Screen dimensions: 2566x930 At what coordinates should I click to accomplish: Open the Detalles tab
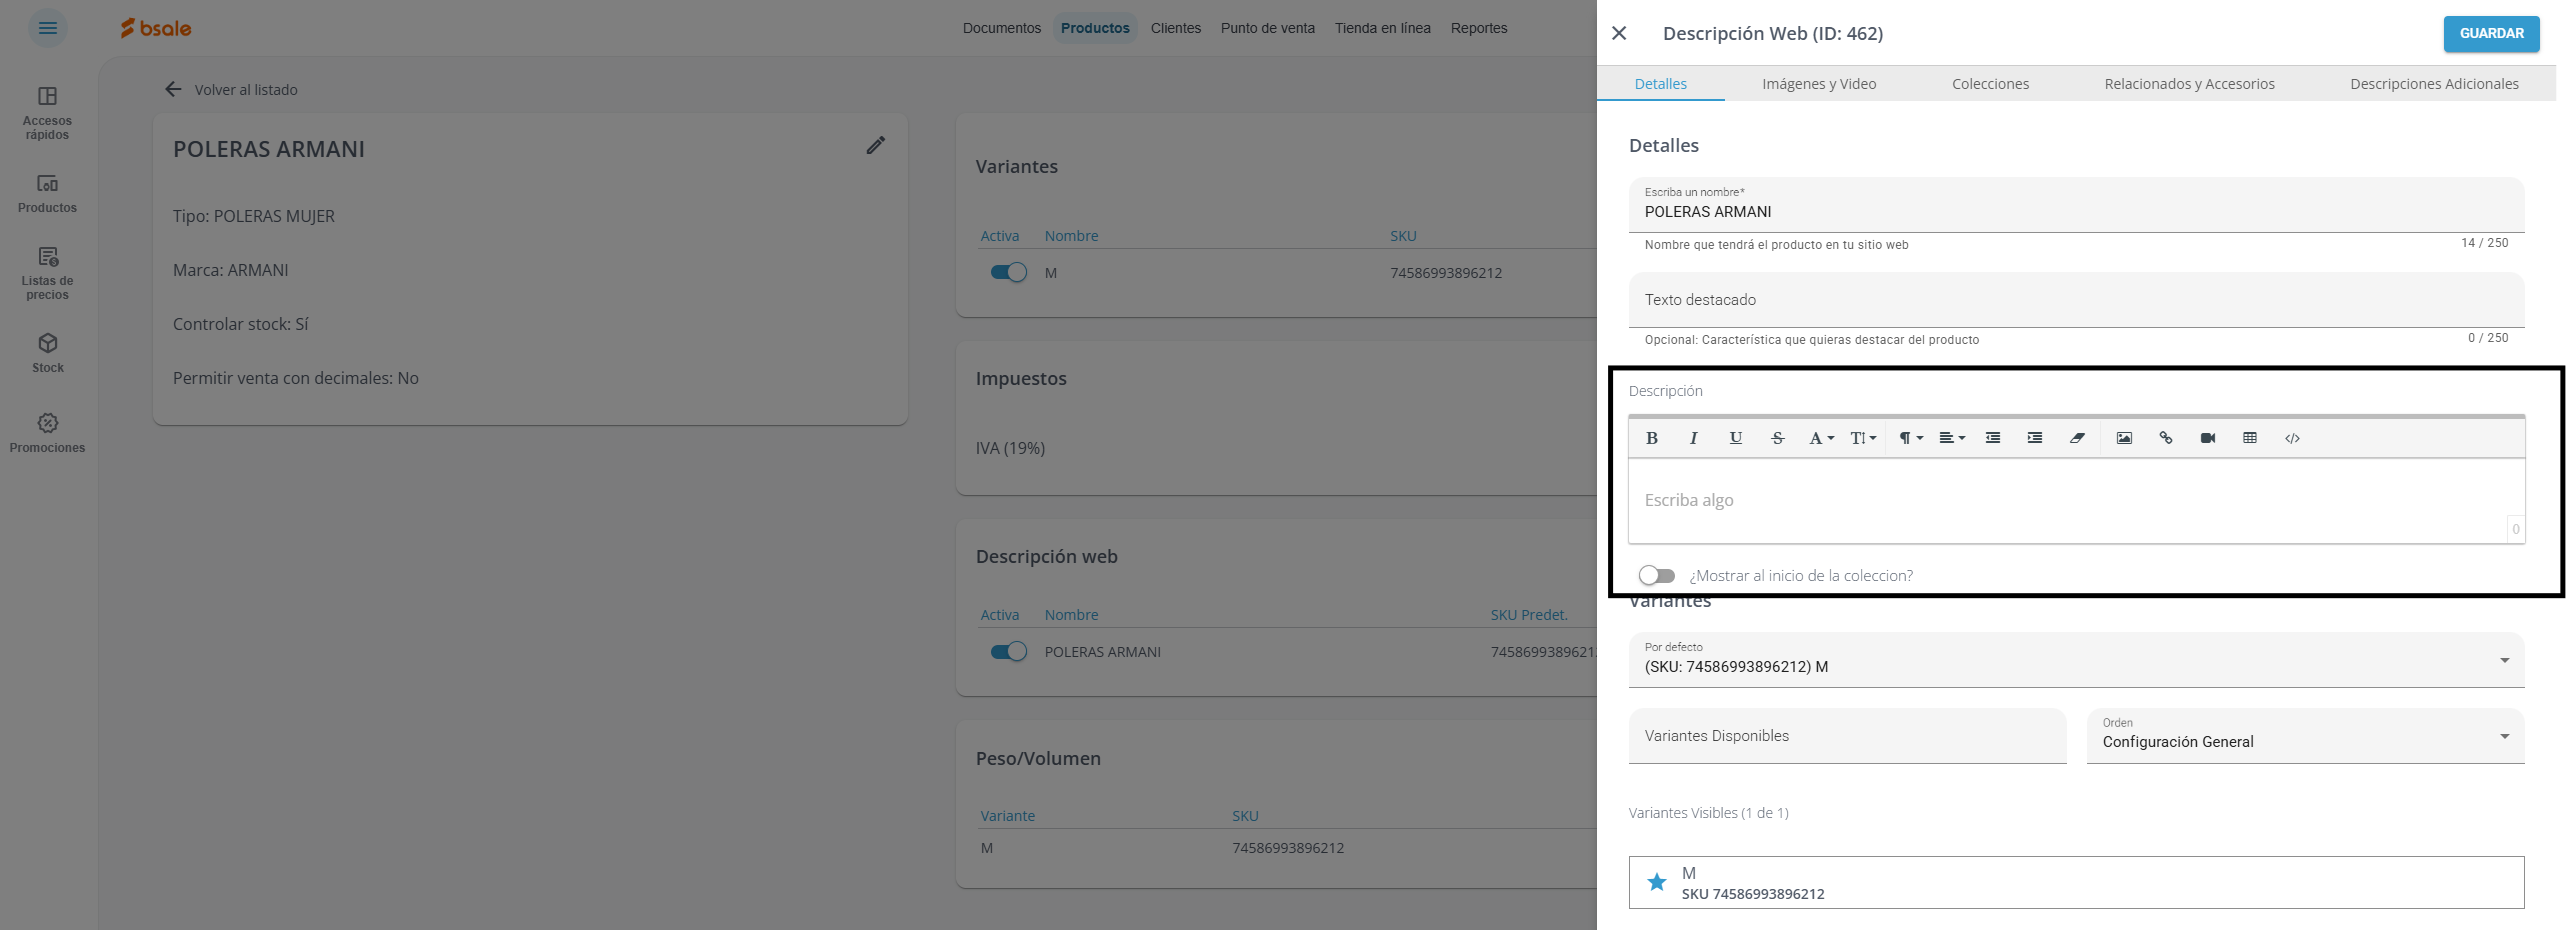[1660, 84]
